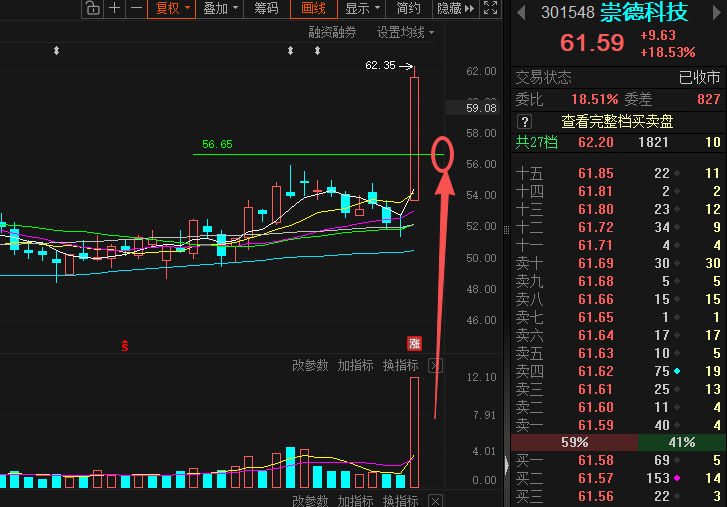Screen dimensions: 727x507
Task: Open the 设置均线 dropdown
Action: [x=405, y=32]
